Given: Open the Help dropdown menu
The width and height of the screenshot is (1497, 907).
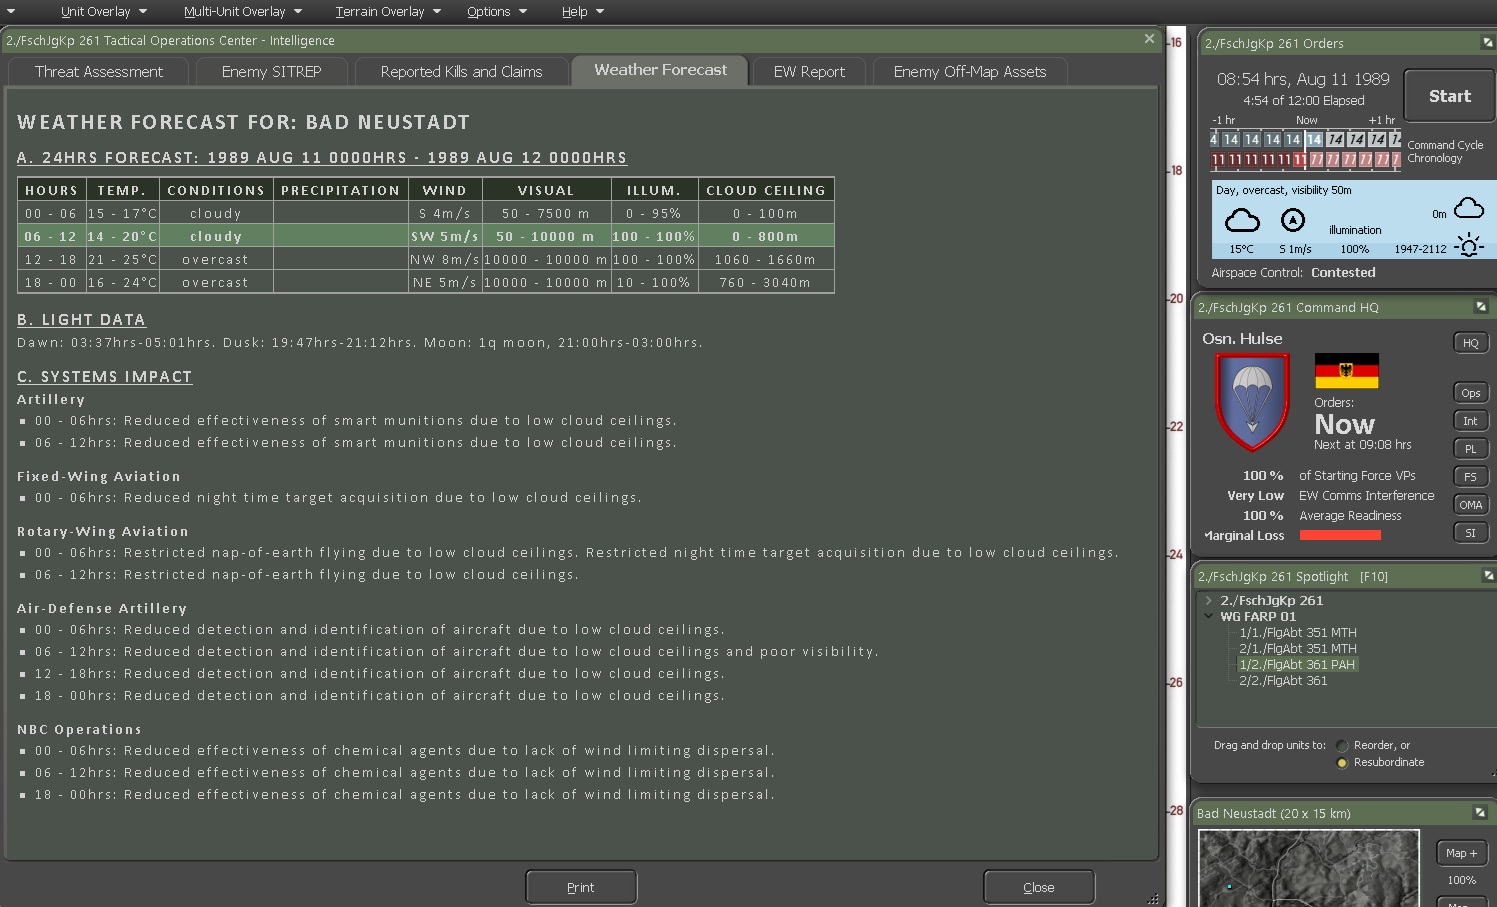Looking at the screenshot, I should tap(583, 12).
